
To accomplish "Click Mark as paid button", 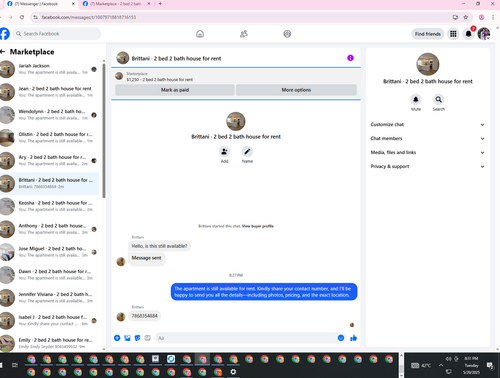I will 175,90.
